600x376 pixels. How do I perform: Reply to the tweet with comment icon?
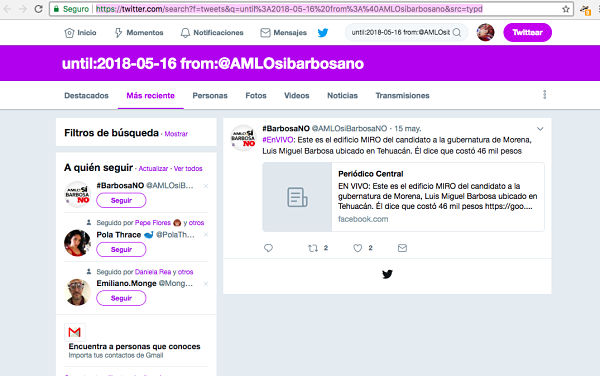pos(268,248)
